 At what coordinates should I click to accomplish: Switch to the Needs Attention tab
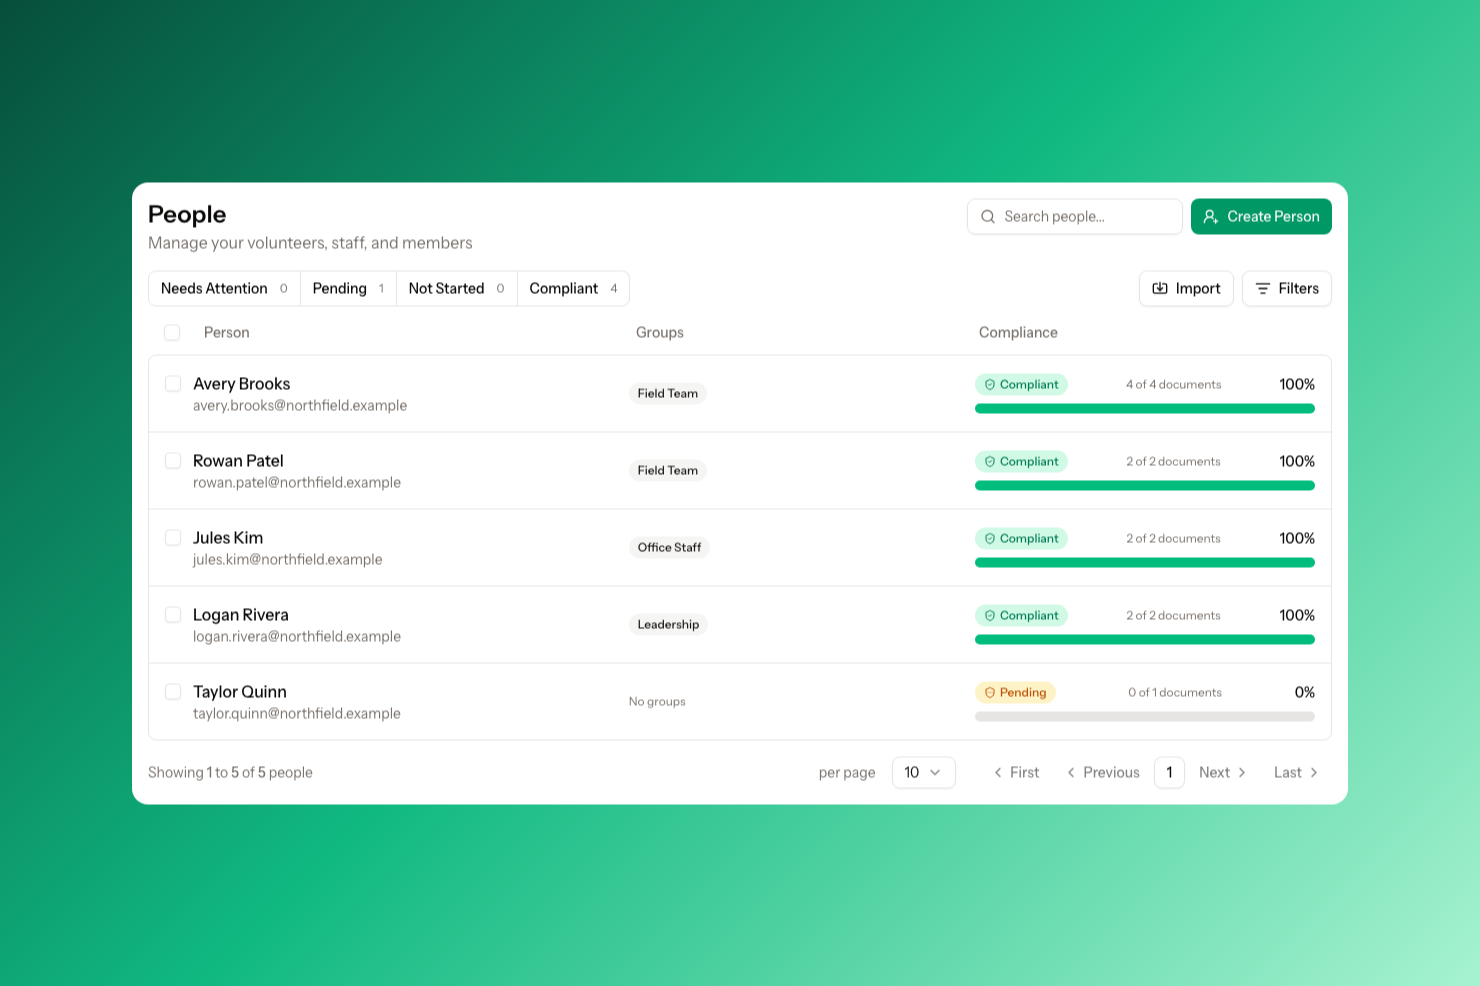pyautogui.click(x=224, y=288)
